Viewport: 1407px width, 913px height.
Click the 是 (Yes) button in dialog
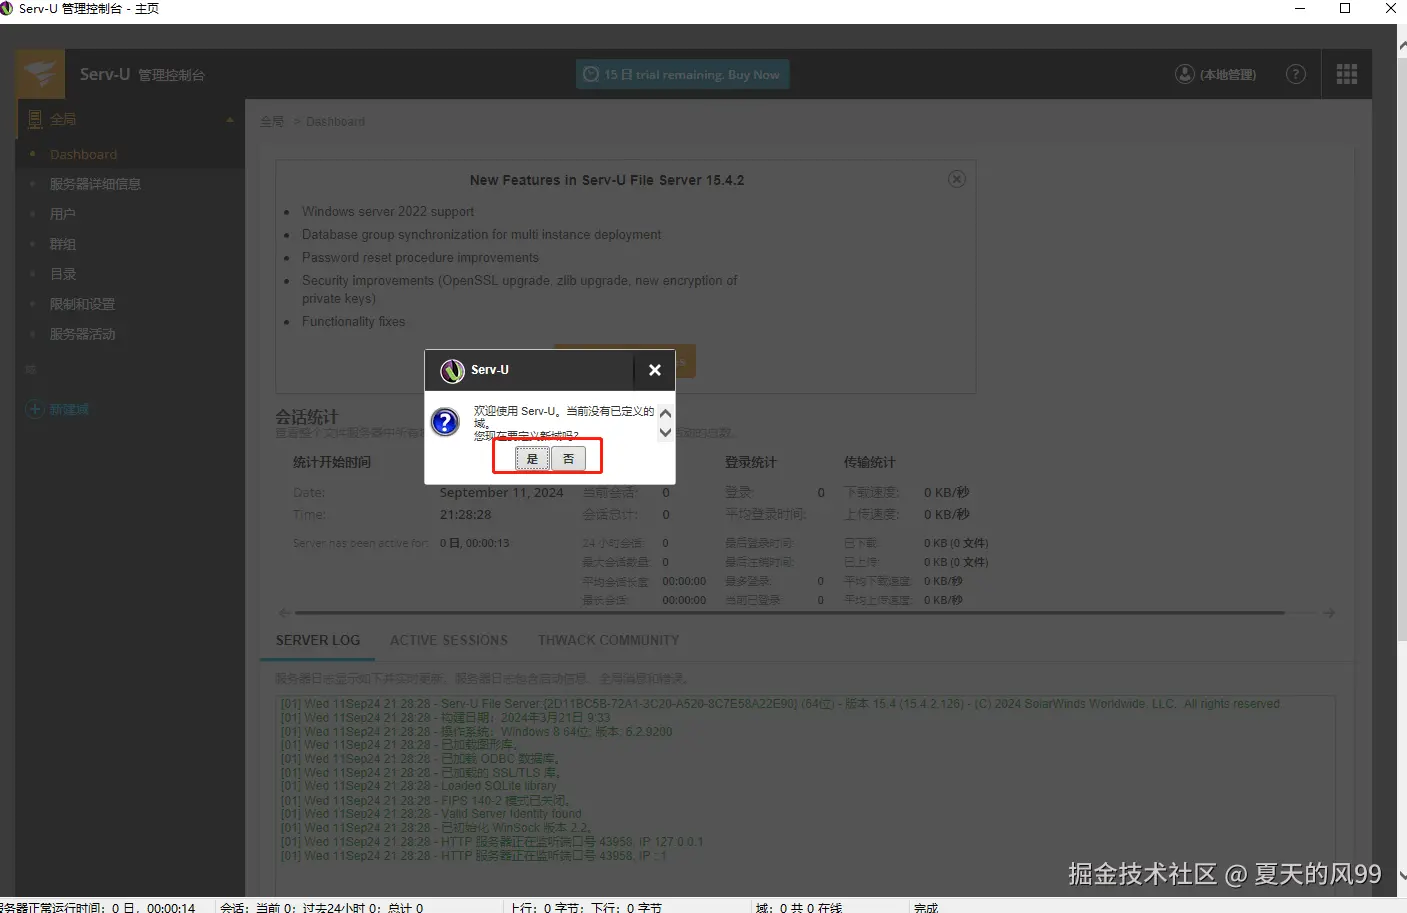[532, 459]
